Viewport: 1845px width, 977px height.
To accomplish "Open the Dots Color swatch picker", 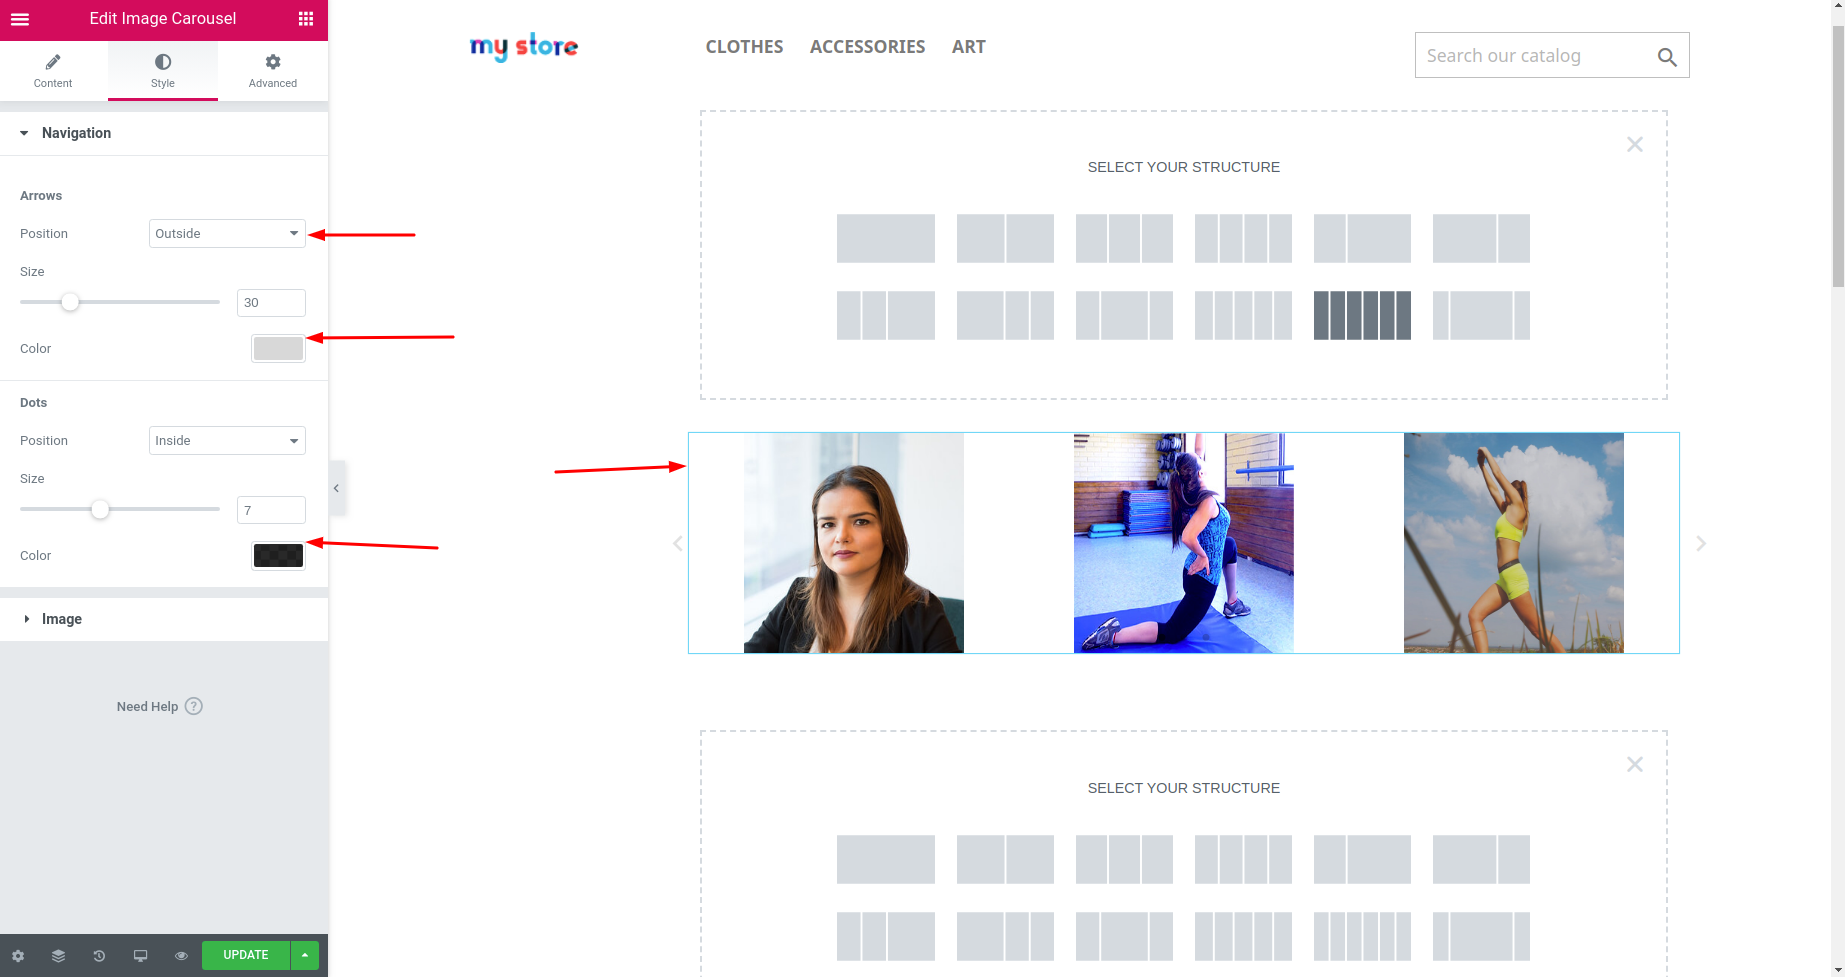I will pos(278,555).
